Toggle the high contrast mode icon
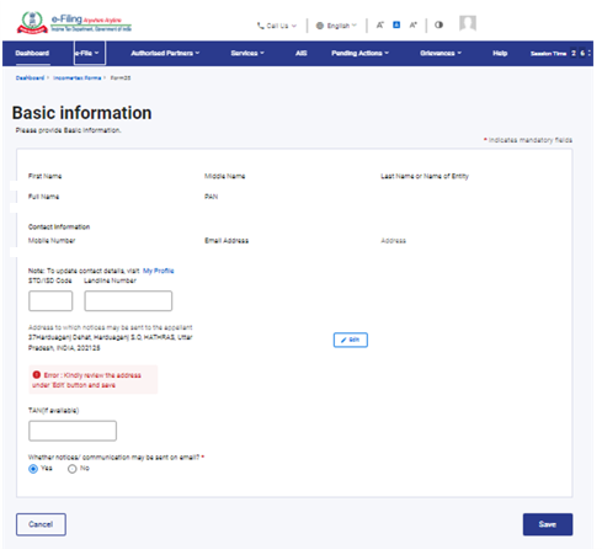Image resolution: width=602 pixels, height=549 pixels. coord(438,25)
